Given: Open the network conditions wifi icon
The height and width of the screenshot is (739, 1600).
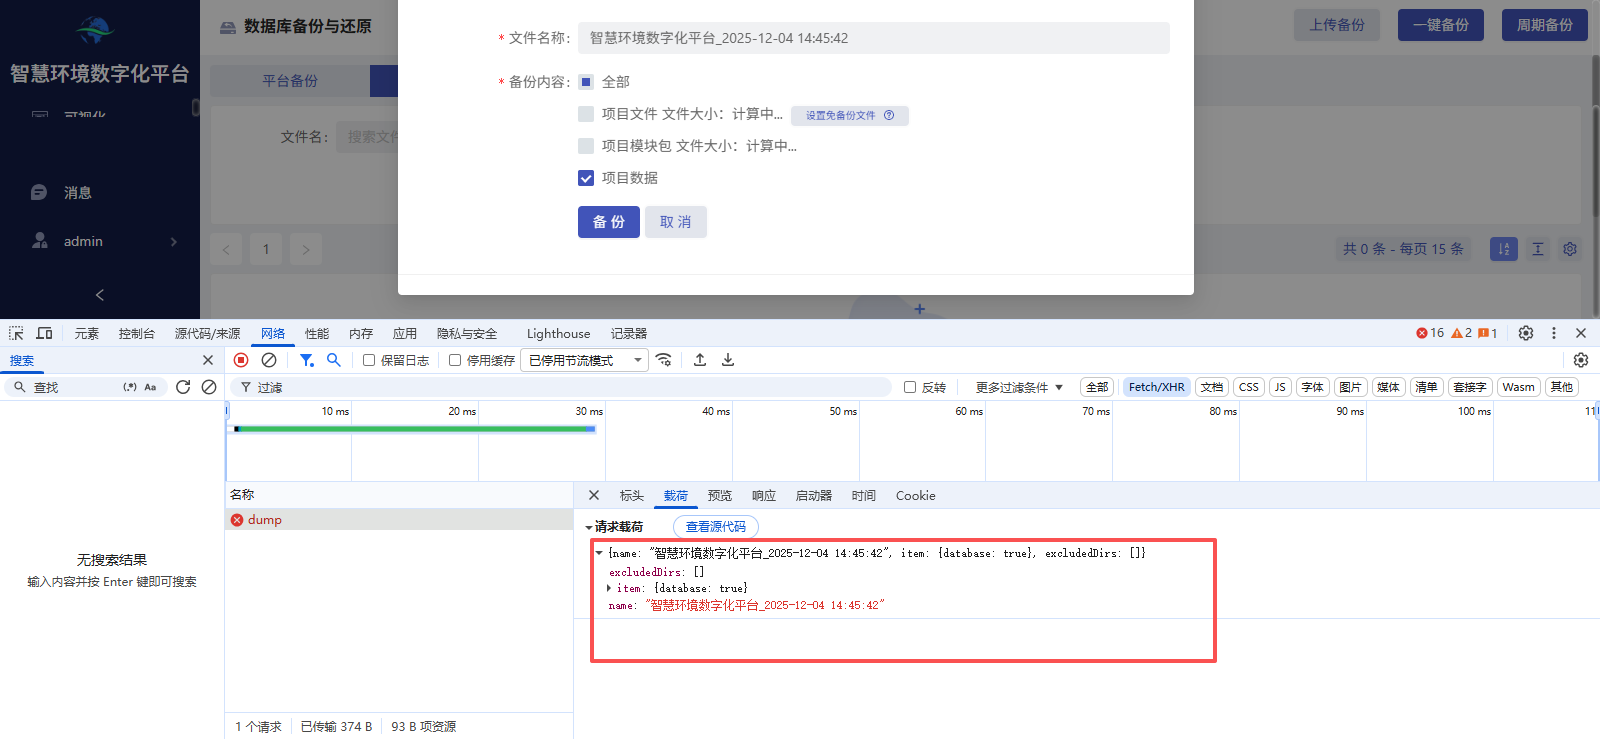Looking at the screenshot, I should (x=664, y=360).
